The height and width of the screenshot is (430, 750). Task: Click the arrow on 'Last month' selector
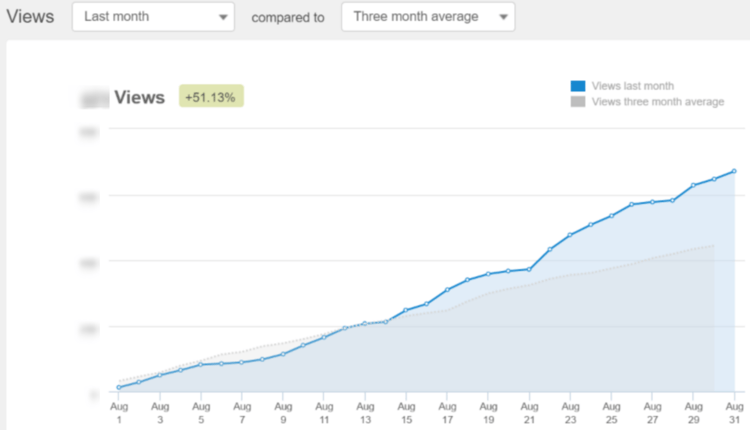click(221, 17)
